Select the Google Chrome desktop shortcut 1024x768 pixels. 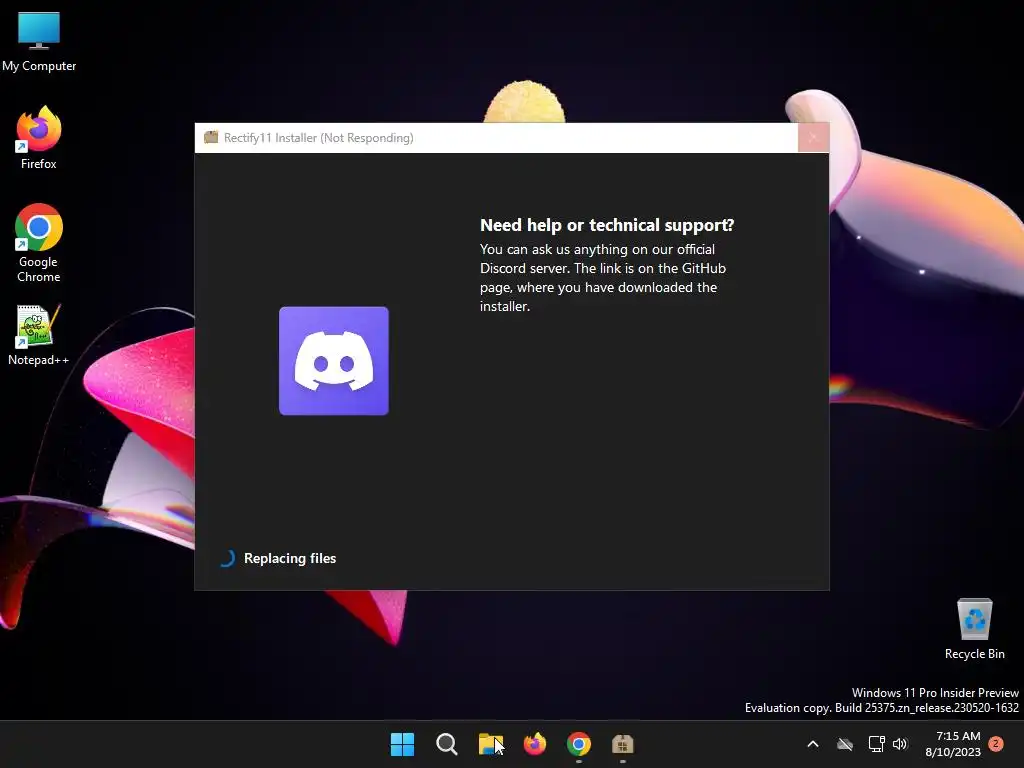pos(39,242)
